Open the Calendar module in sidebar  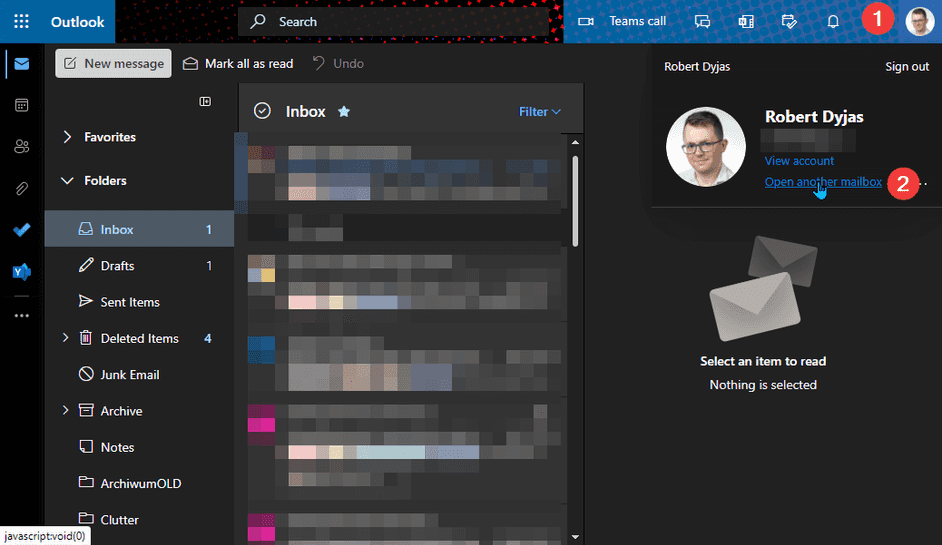(22, 105)
